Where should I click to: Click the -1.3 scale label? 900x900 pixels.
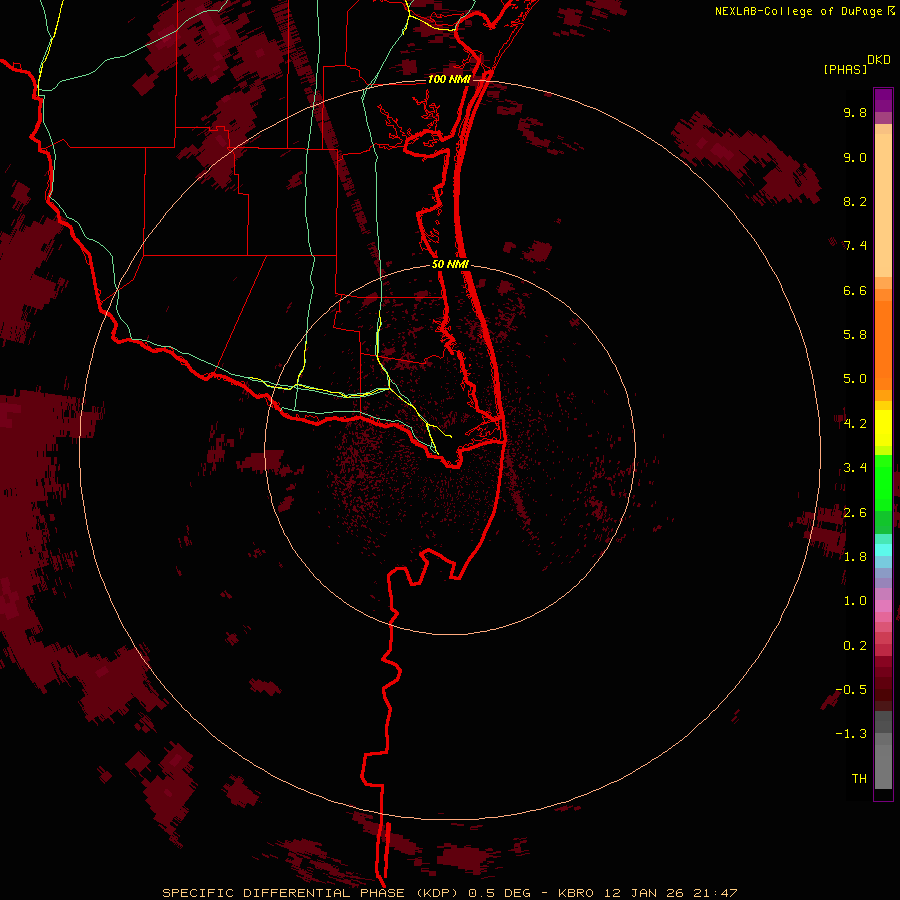click(851, 734)
